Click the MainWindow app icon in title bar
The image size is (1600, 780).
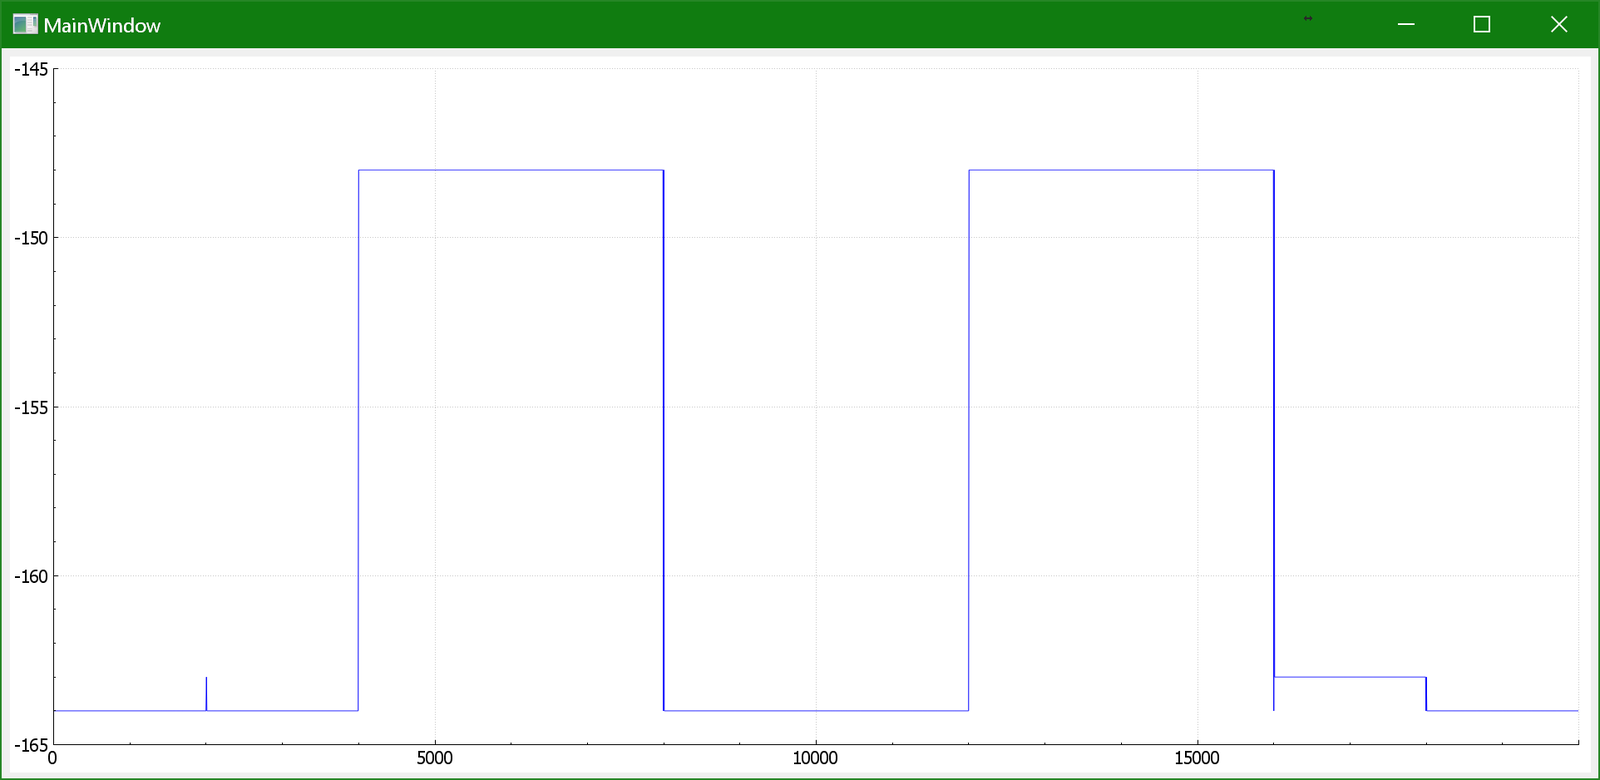(x=25, y=24)
